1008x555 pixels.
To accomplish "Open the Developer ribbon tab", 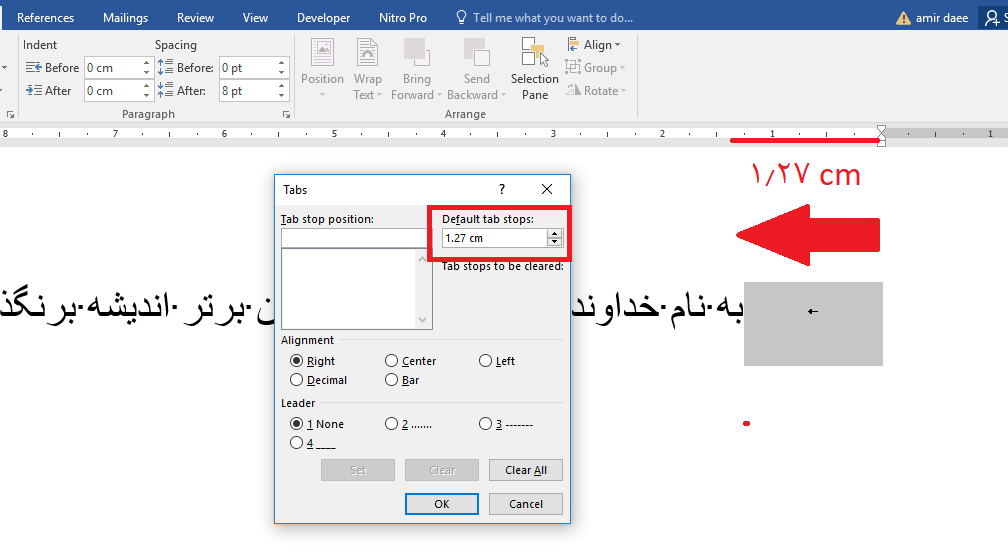I will tap(323, 18).
